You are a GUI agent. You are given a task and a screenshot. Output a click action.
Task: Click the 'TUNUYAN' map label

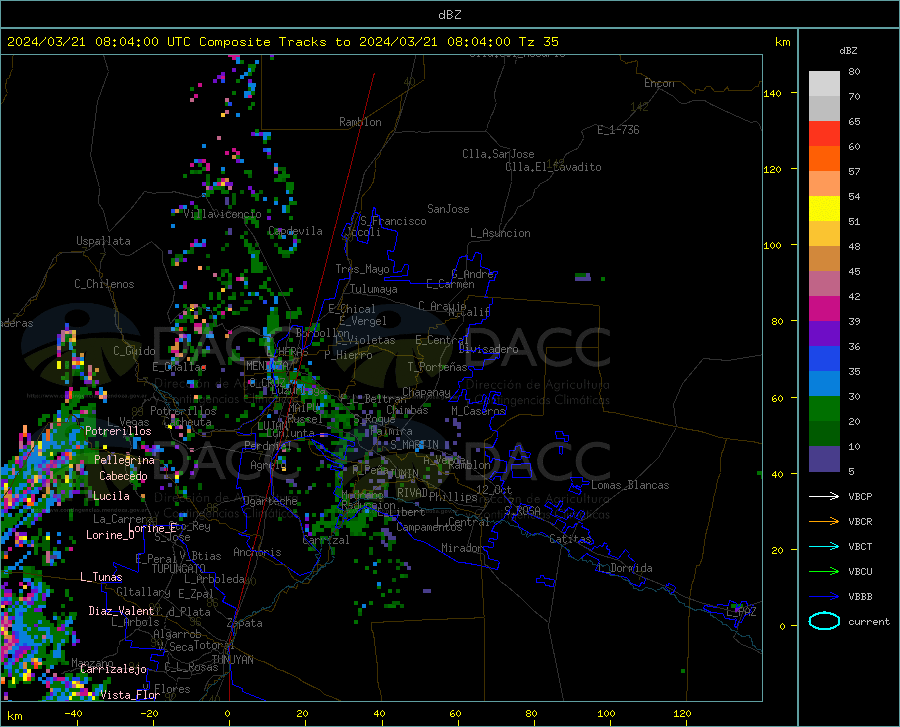[232, 660]
